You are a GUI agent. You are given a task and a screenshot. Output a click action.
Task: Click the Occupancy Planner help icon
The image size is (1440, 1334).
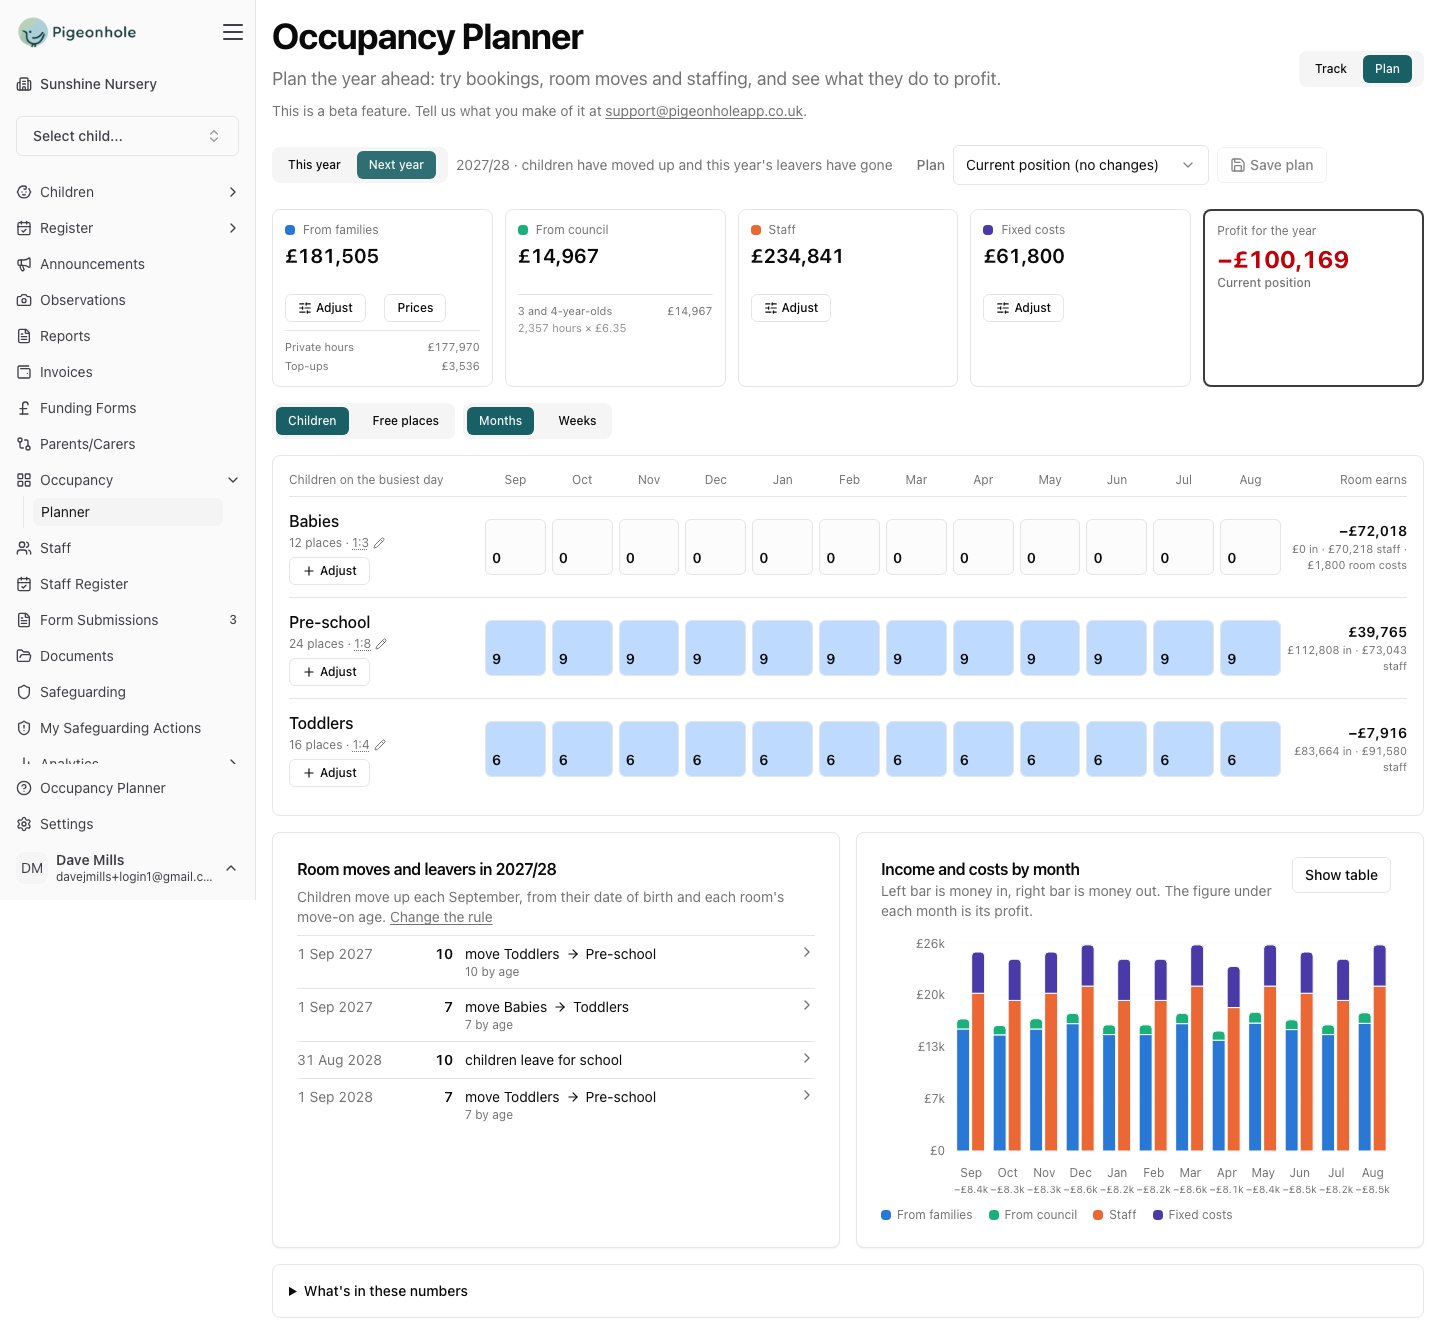pyautogui.click(x=24, y=788)
